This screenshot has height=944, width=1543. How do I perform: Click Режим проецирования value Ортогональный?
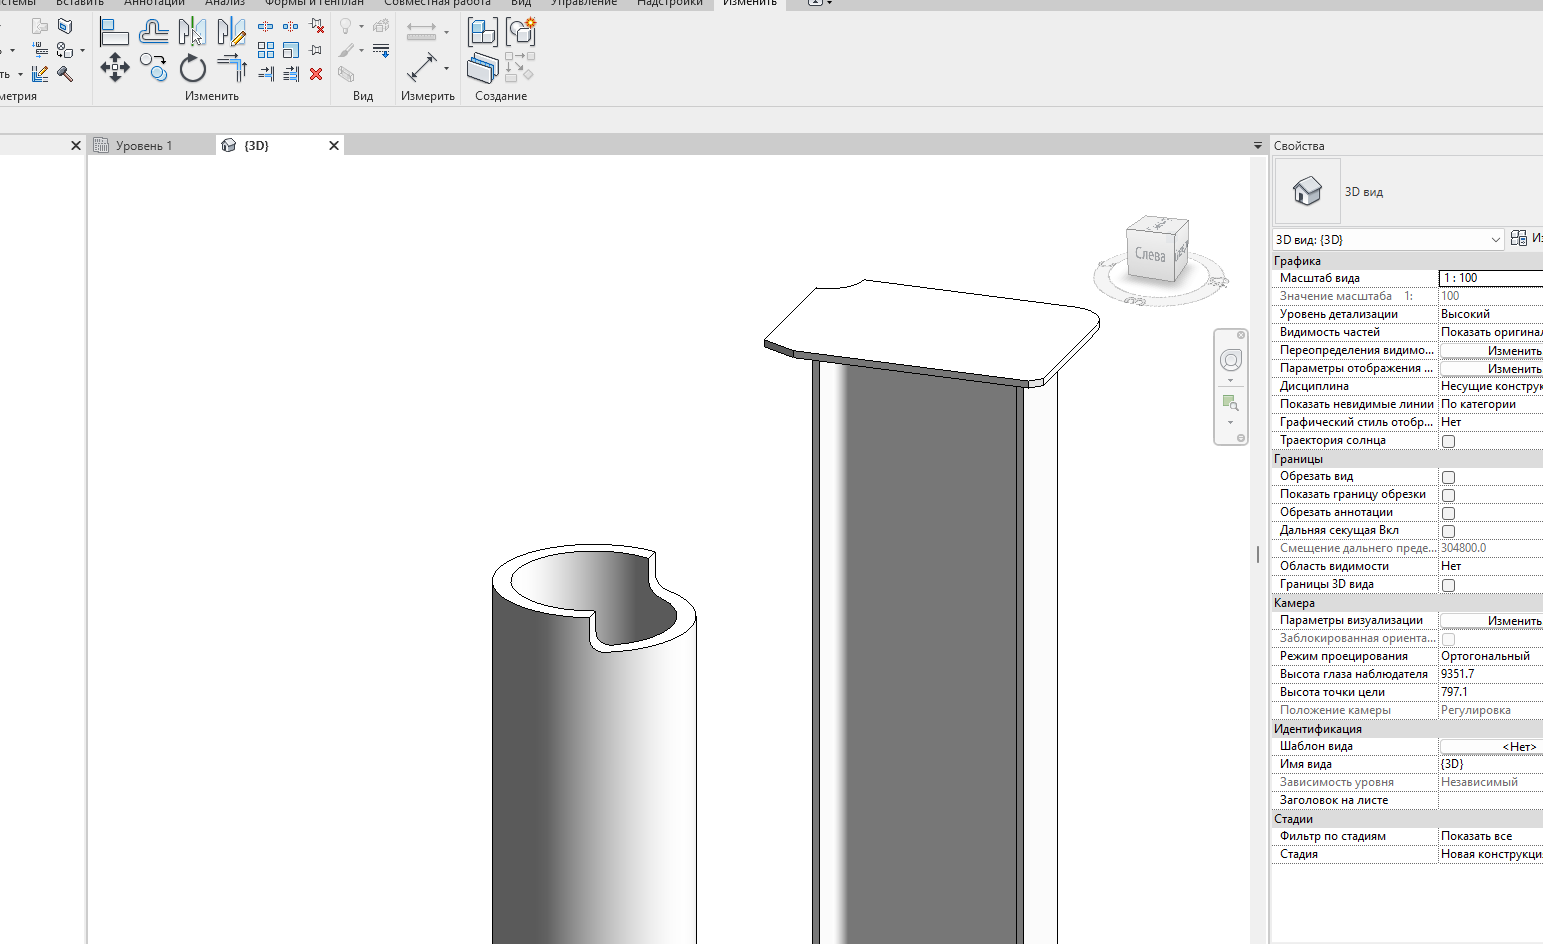tap(1491, 656)
